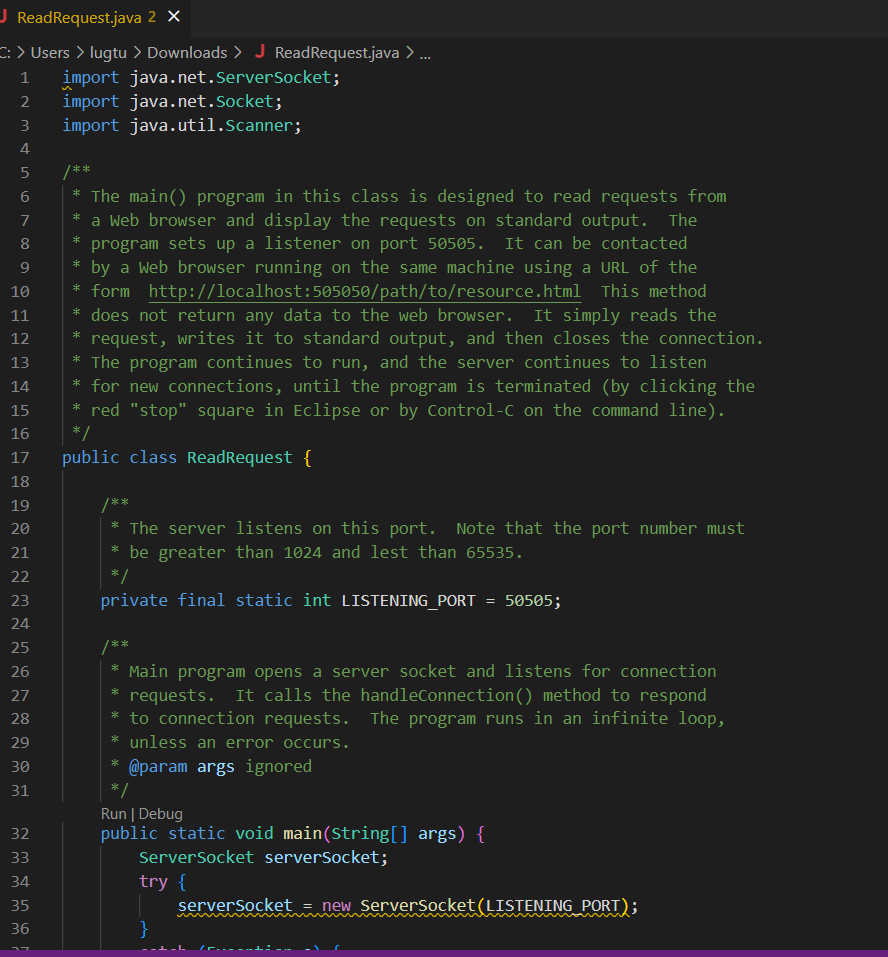Click the public class ReadRequest declaration
Viewport: 888px width, 957px height.
185,457
